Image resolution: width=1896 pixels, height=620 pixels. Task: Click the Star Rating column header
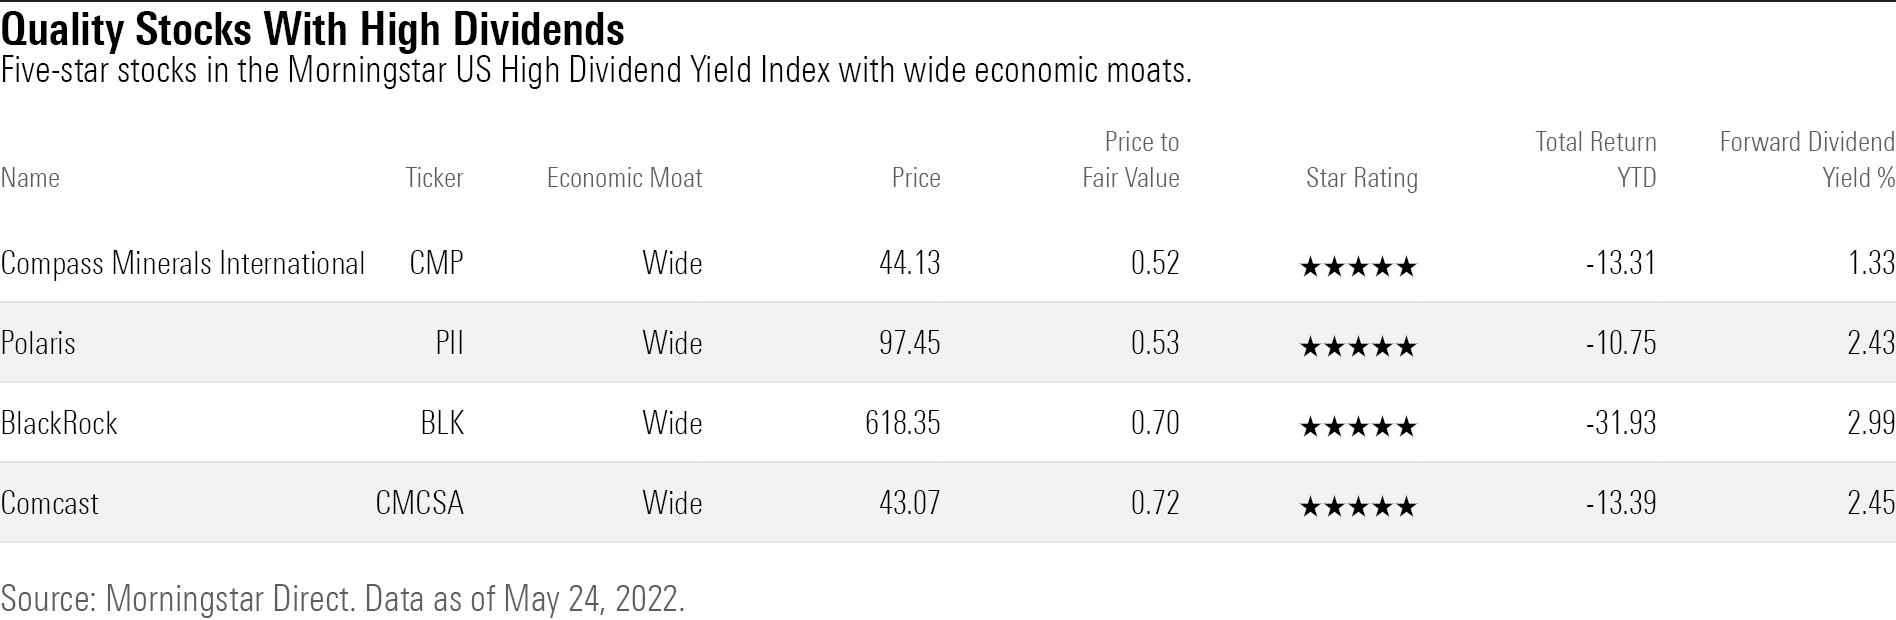[x=1361, y=178]
